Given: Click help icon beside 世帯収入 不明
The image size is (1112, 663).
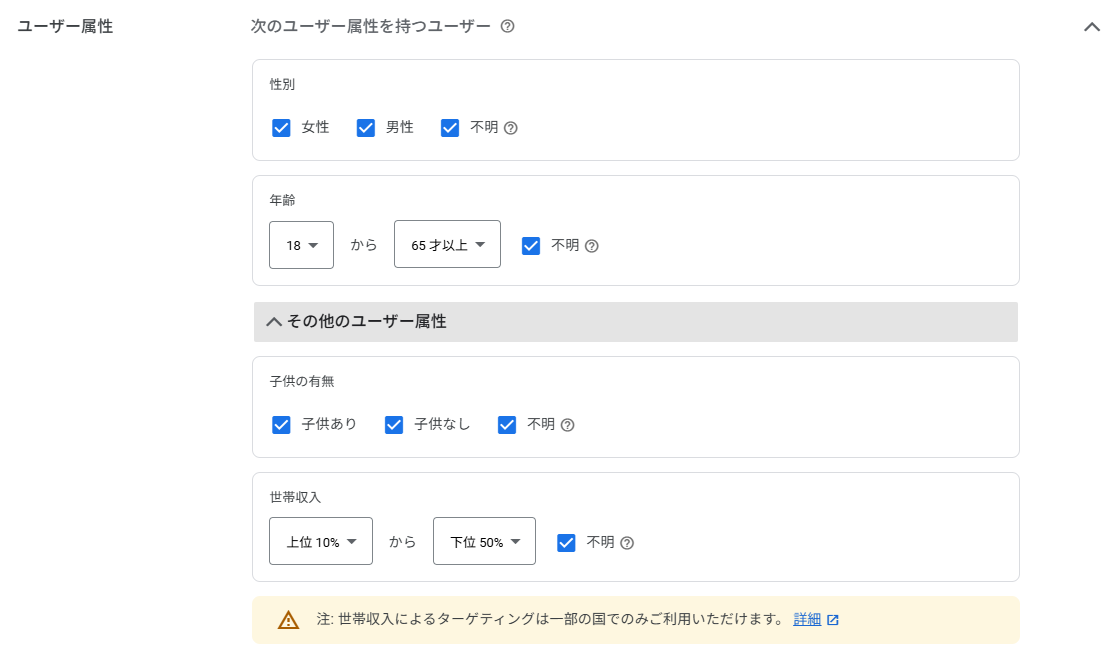Looking at the screenshot, I should tap(627, 543).
